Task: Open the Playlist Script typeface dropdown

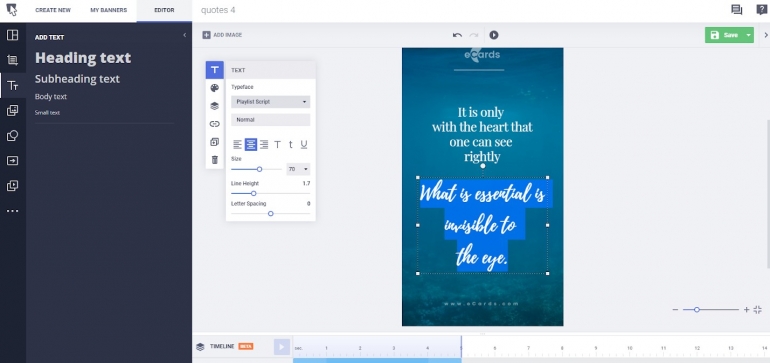Action: 271,102
